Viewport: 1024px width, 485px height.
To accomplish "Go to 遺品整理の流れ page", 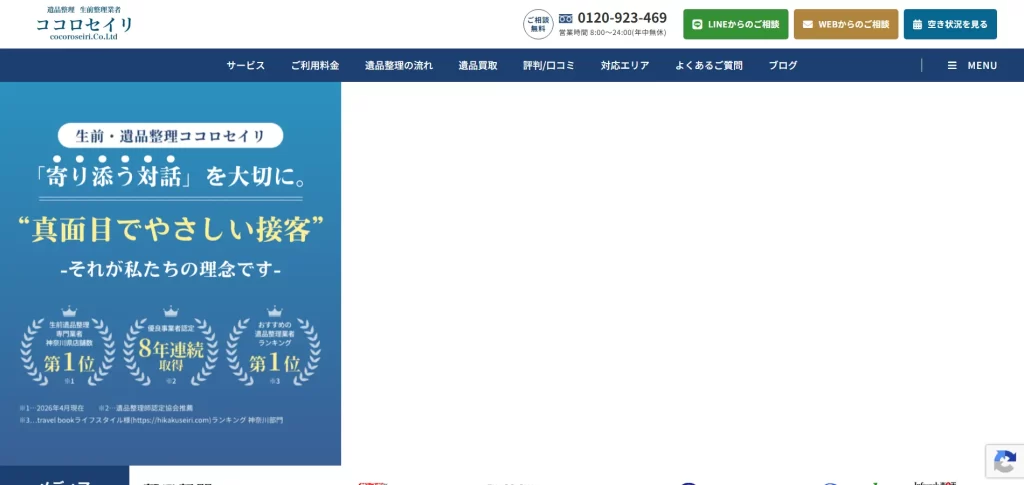I will (399, 65).
